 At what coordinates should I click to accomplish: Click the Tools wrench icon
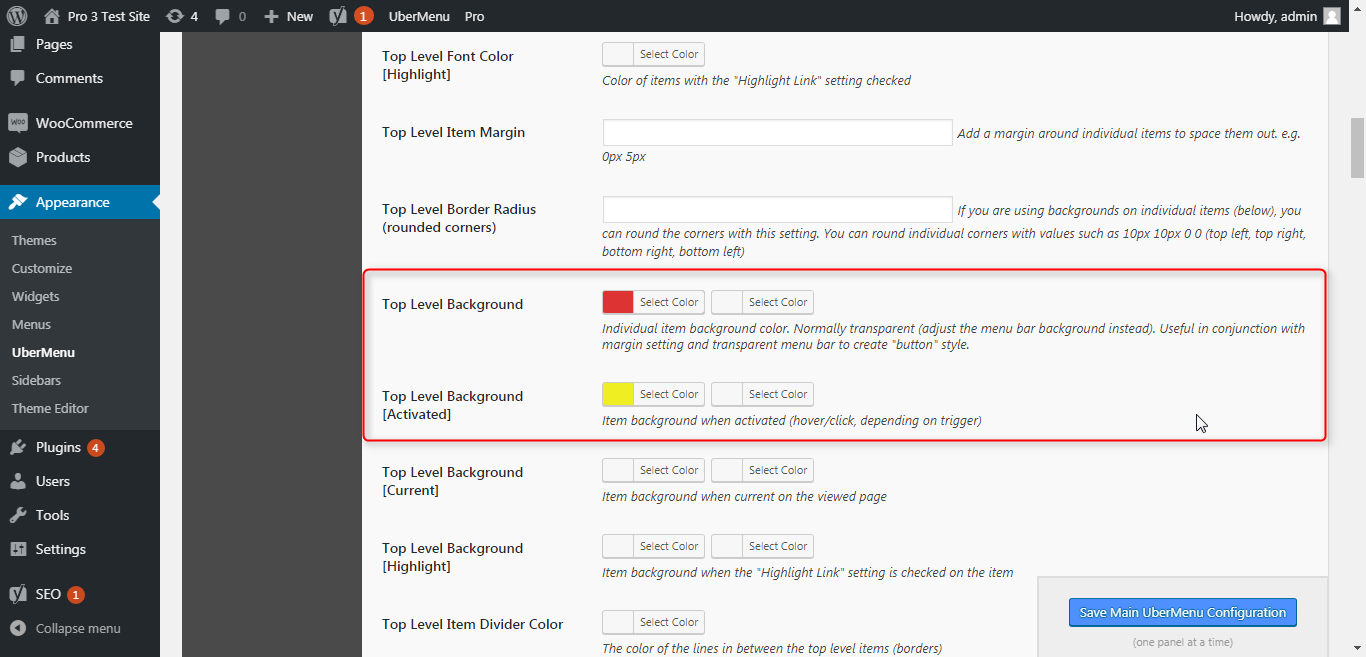point(18,515)
